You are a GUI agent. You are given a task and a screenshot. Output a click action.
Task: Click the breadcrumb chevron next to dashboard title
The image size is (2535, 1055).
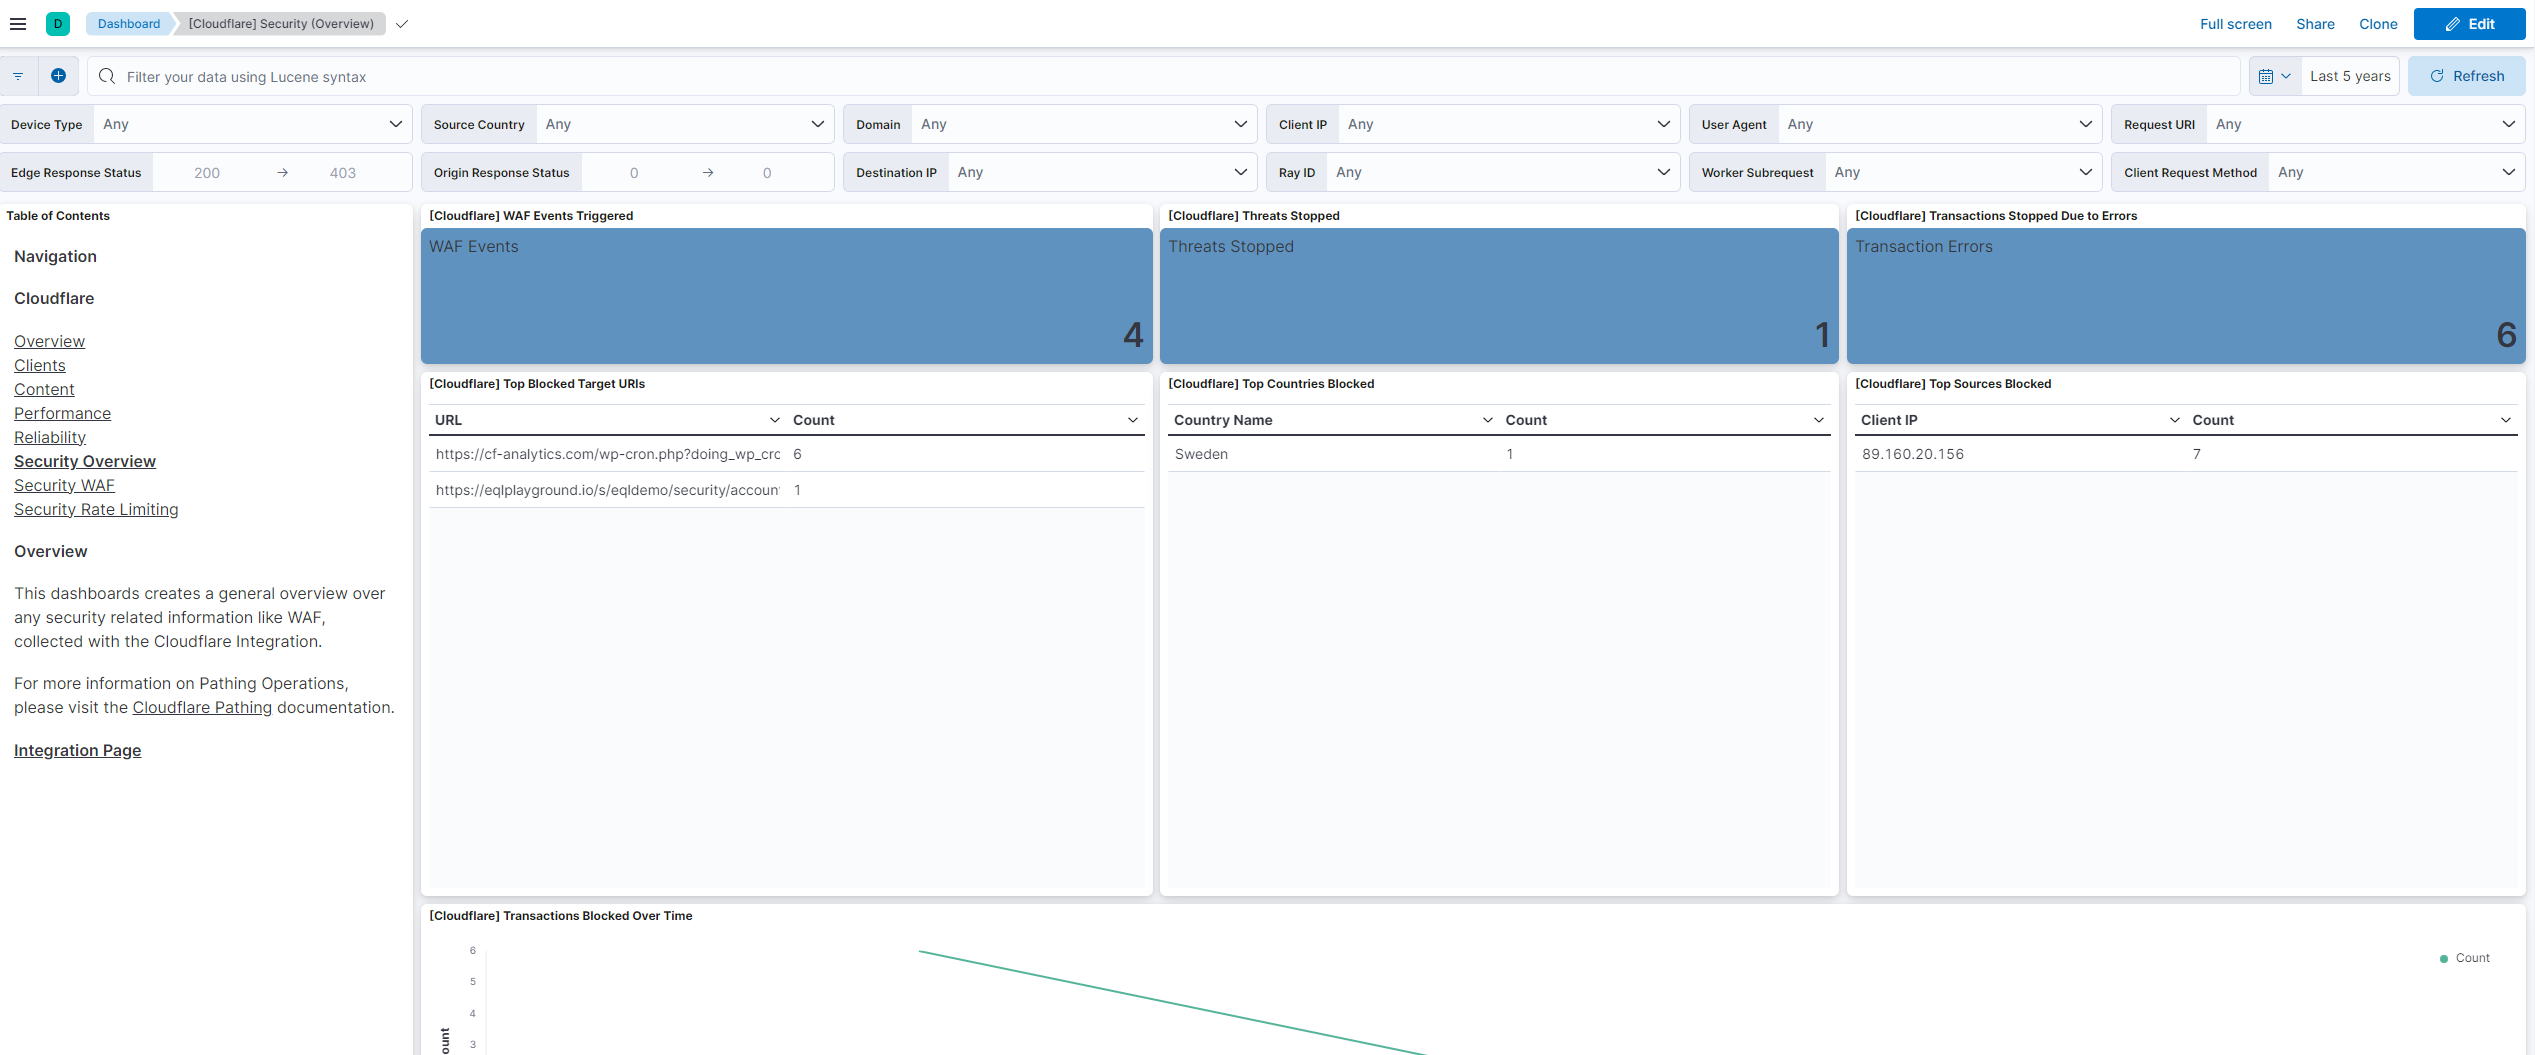tap(402, 24)
